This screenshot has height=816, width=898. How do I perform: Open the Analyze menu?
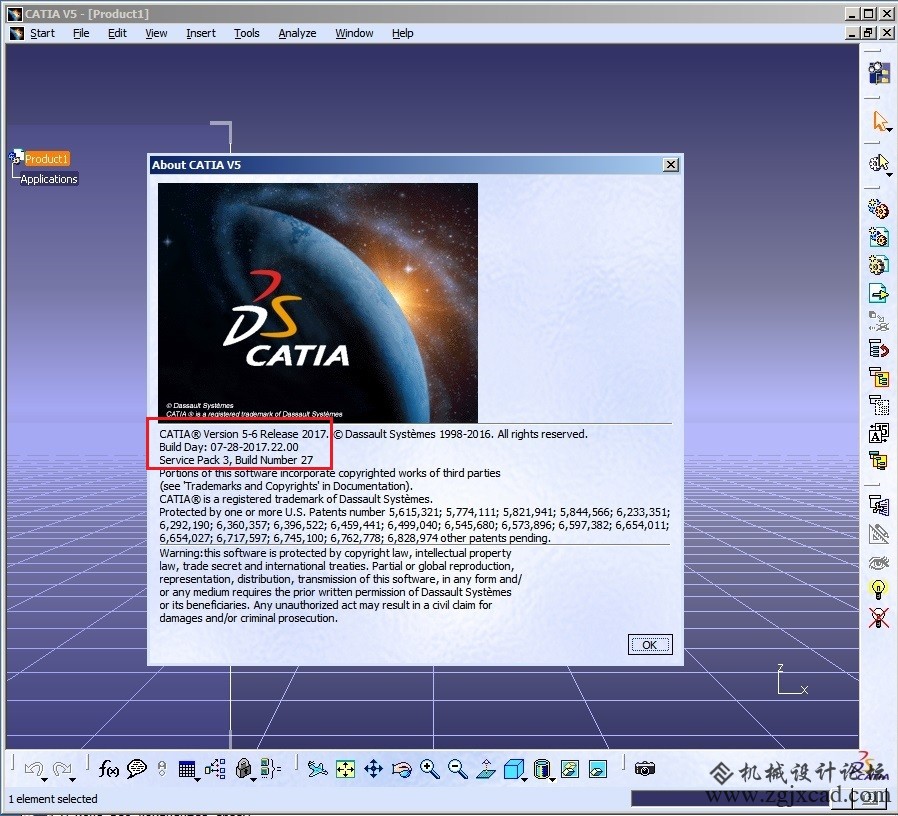297,33
